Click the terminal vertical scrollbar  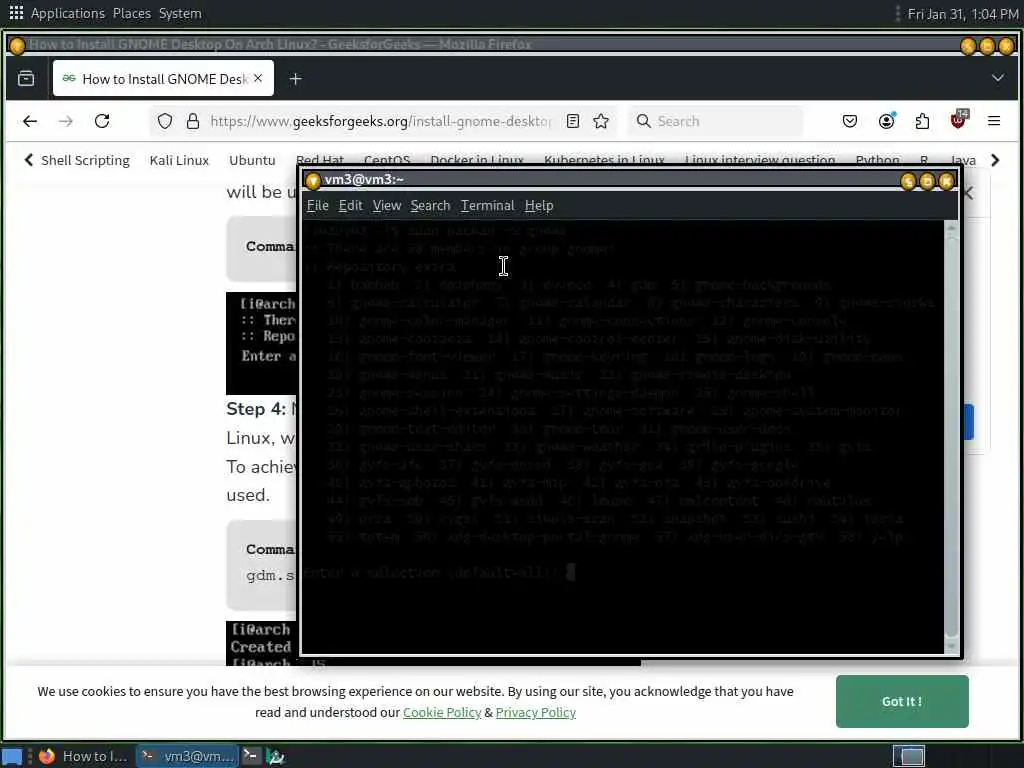tap(951, 434)
